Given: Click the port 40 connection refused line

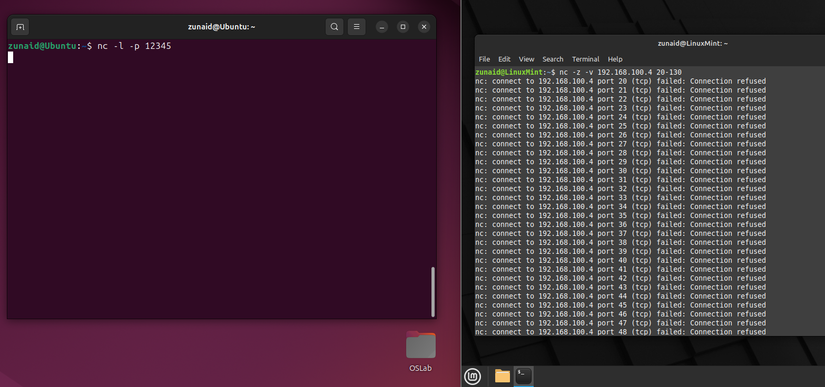Looking at the screenshot, I should click(x=620, y=260).
